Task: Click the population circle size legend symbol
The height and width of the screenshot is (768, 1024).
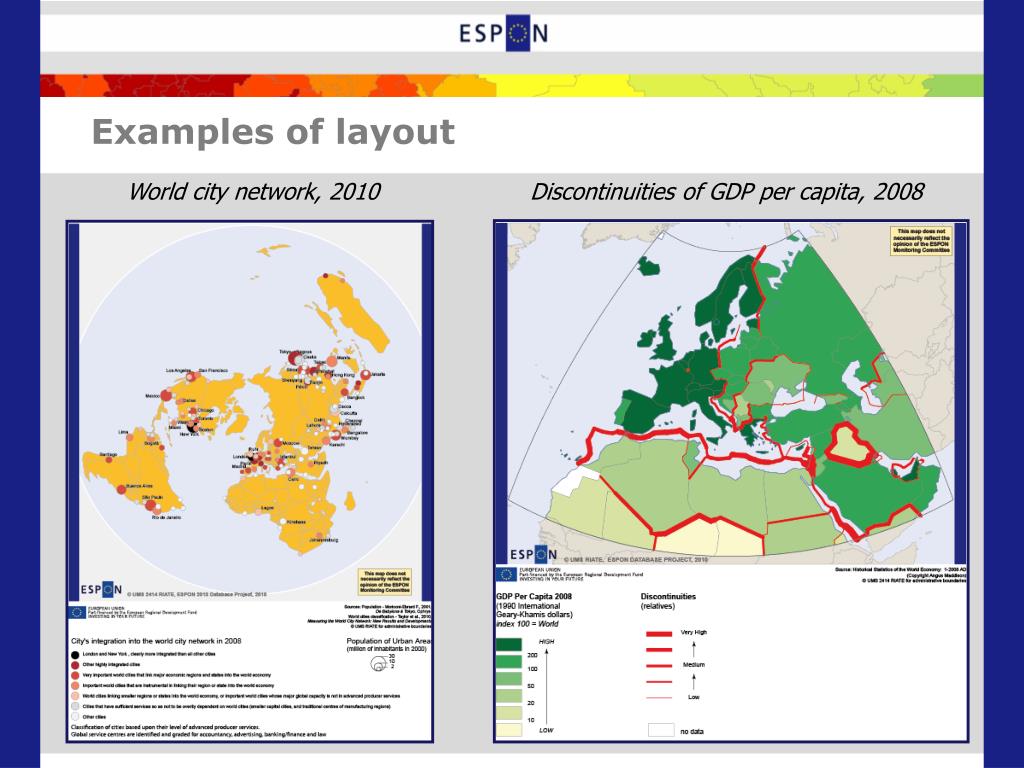Action: tap(379, 664)
